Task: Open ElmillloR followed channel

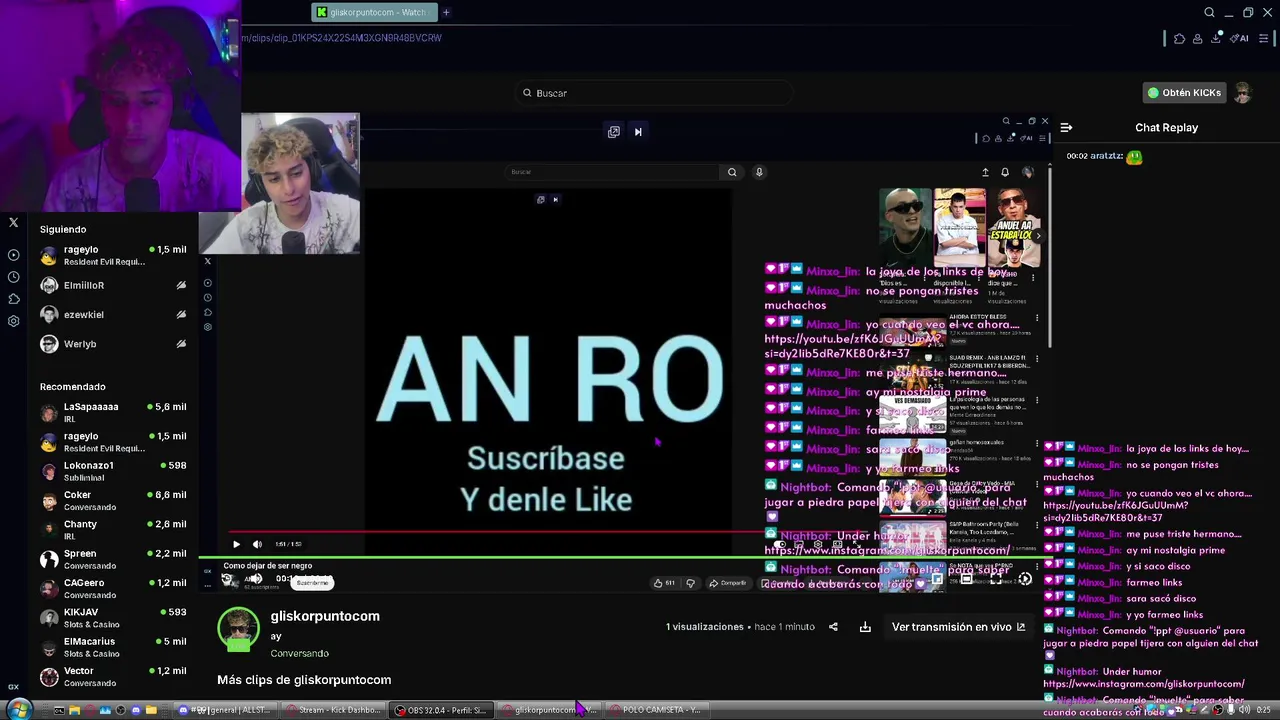Action: 113,285
